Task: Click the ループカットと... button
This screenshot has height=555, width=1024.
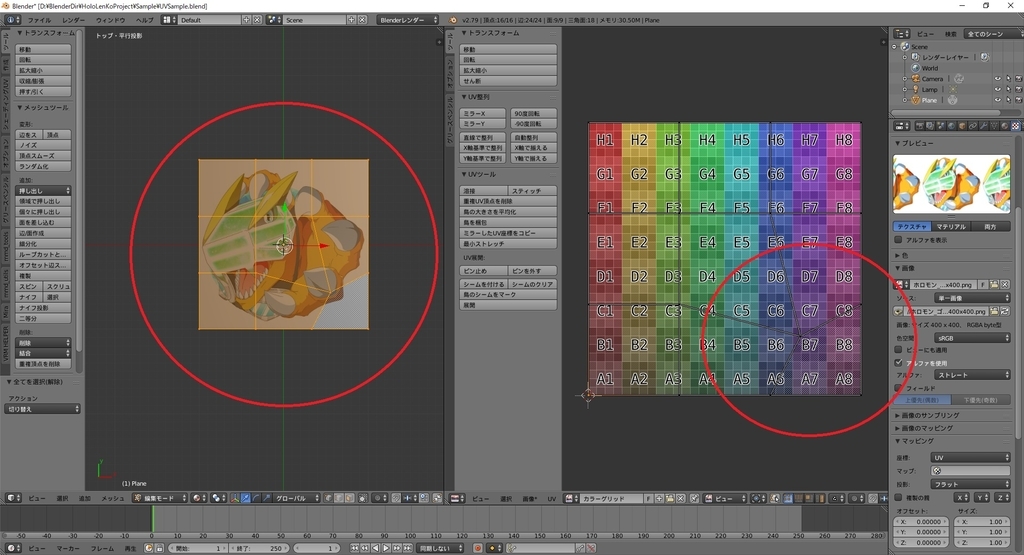Action: (43, 255)
